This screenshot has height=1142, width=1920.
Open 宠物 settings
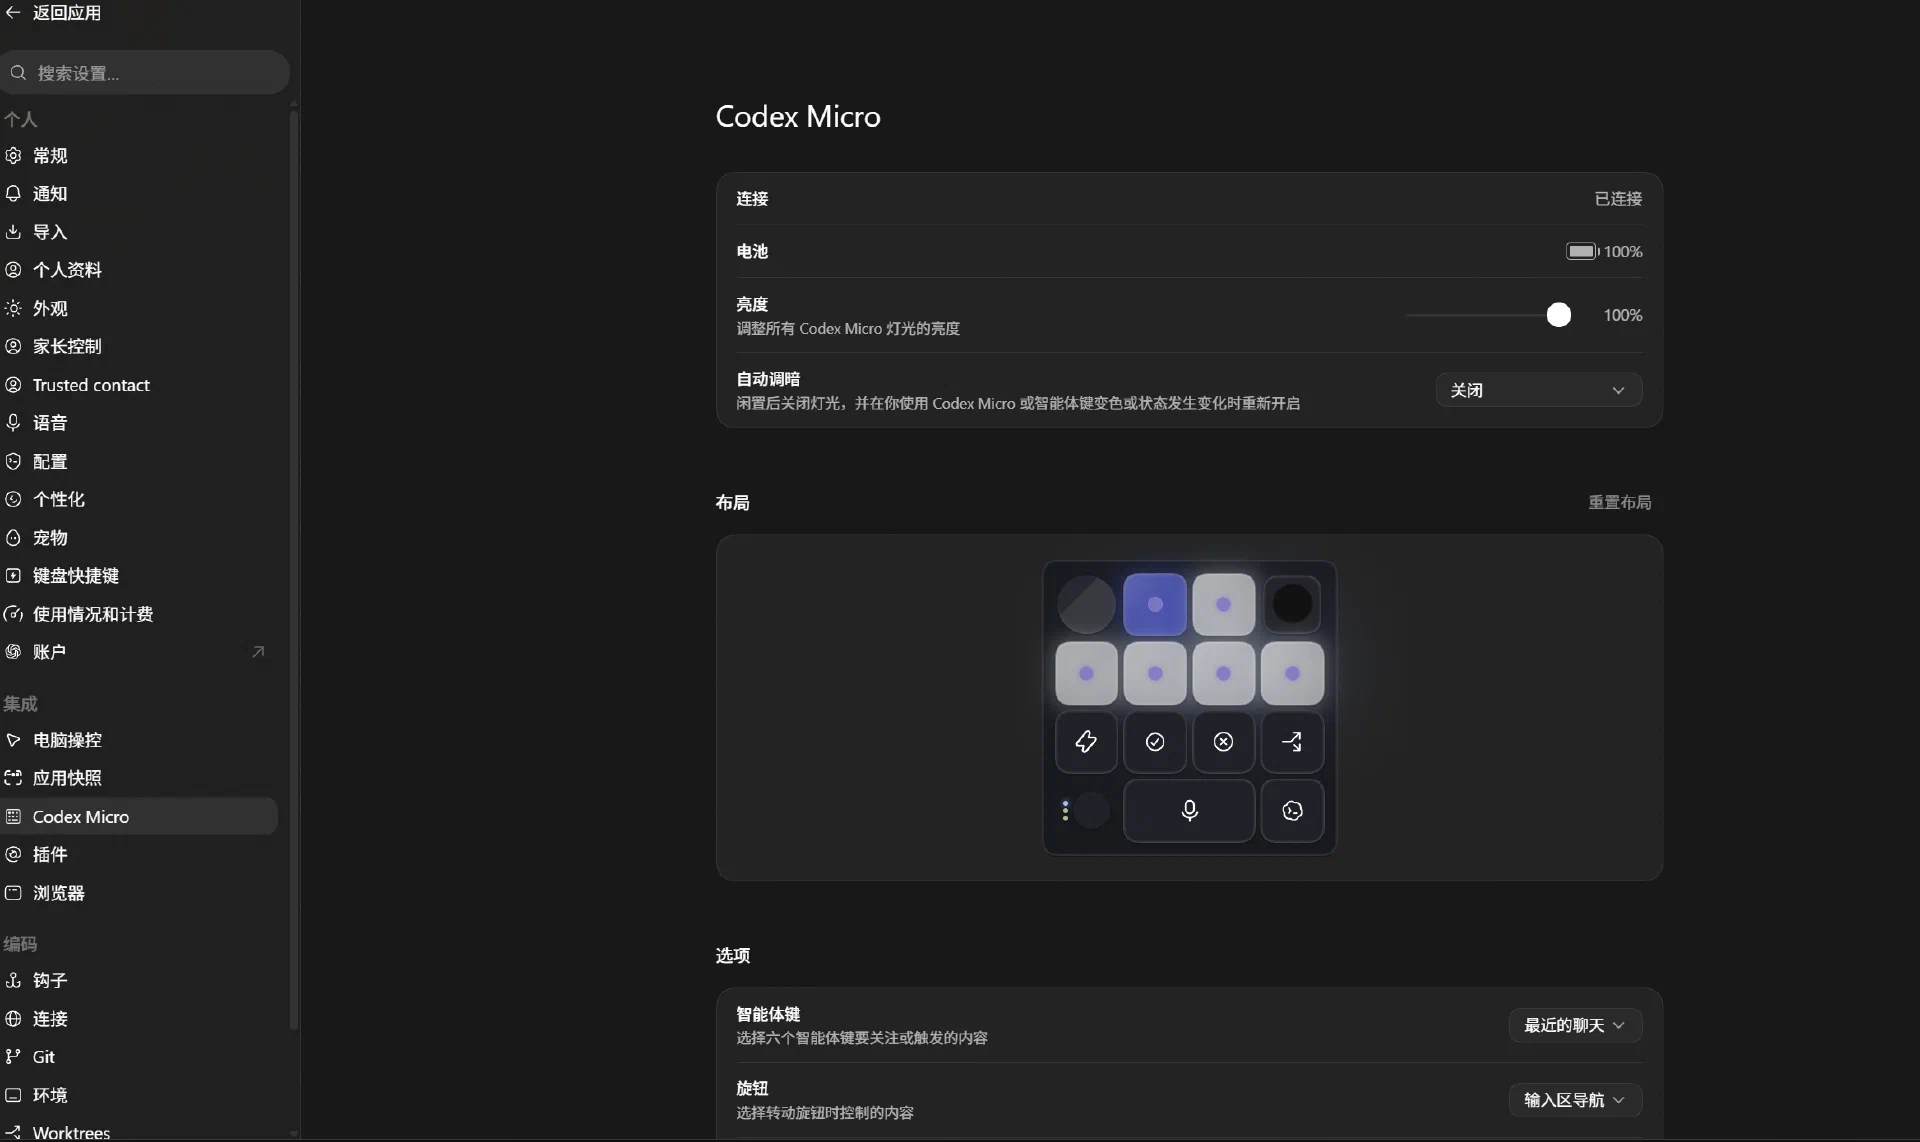tap(139, 537)
